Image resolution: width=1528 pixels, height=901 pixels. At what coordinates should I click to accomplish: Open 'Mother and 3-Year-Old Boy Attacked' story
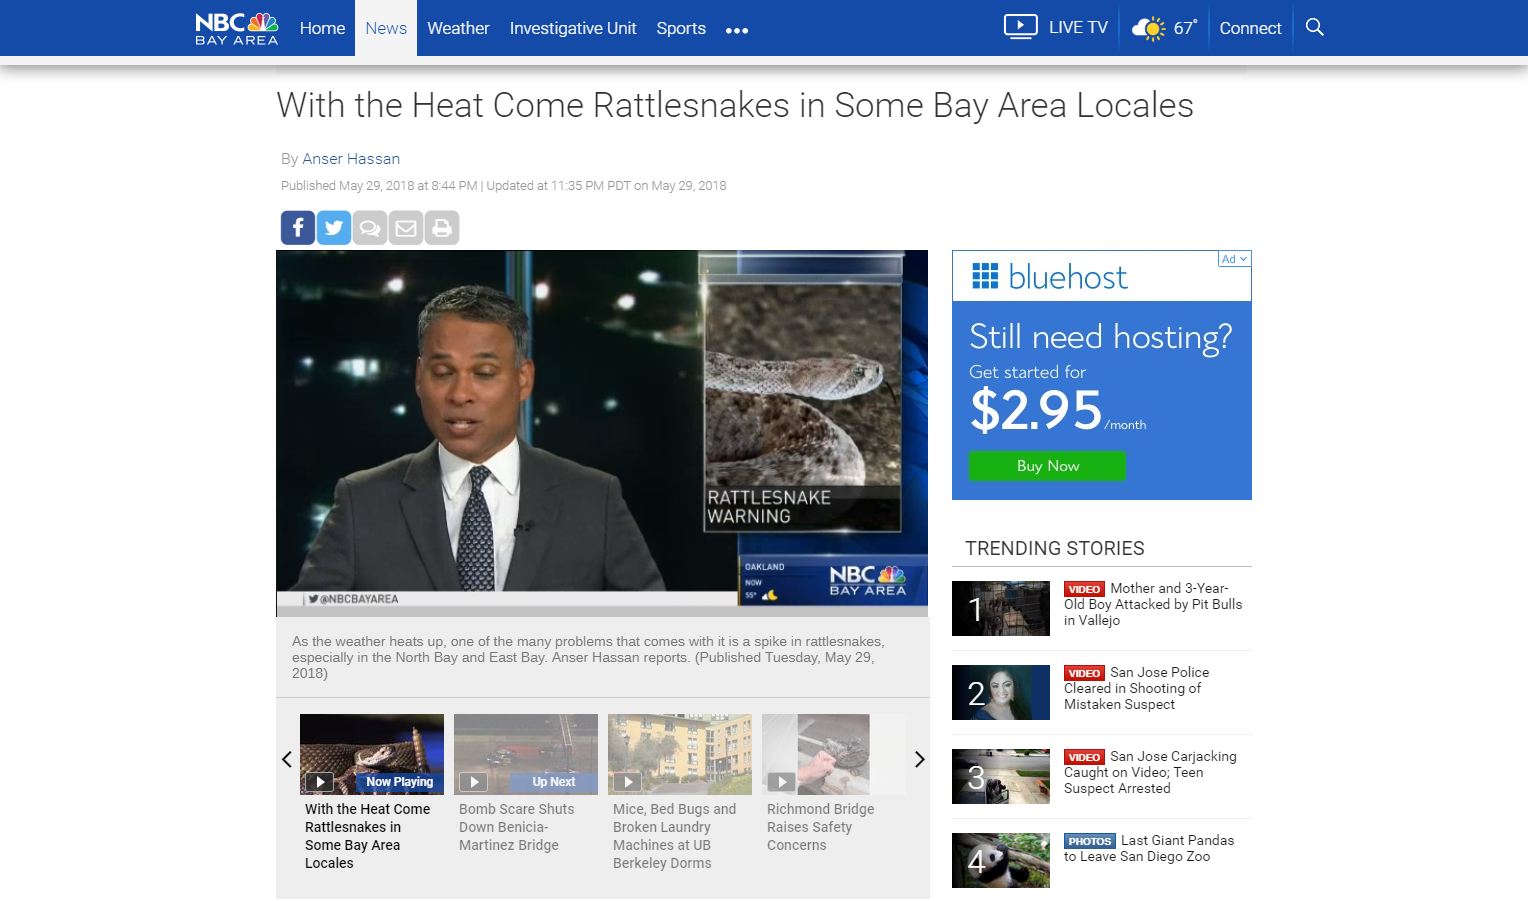1153,604
